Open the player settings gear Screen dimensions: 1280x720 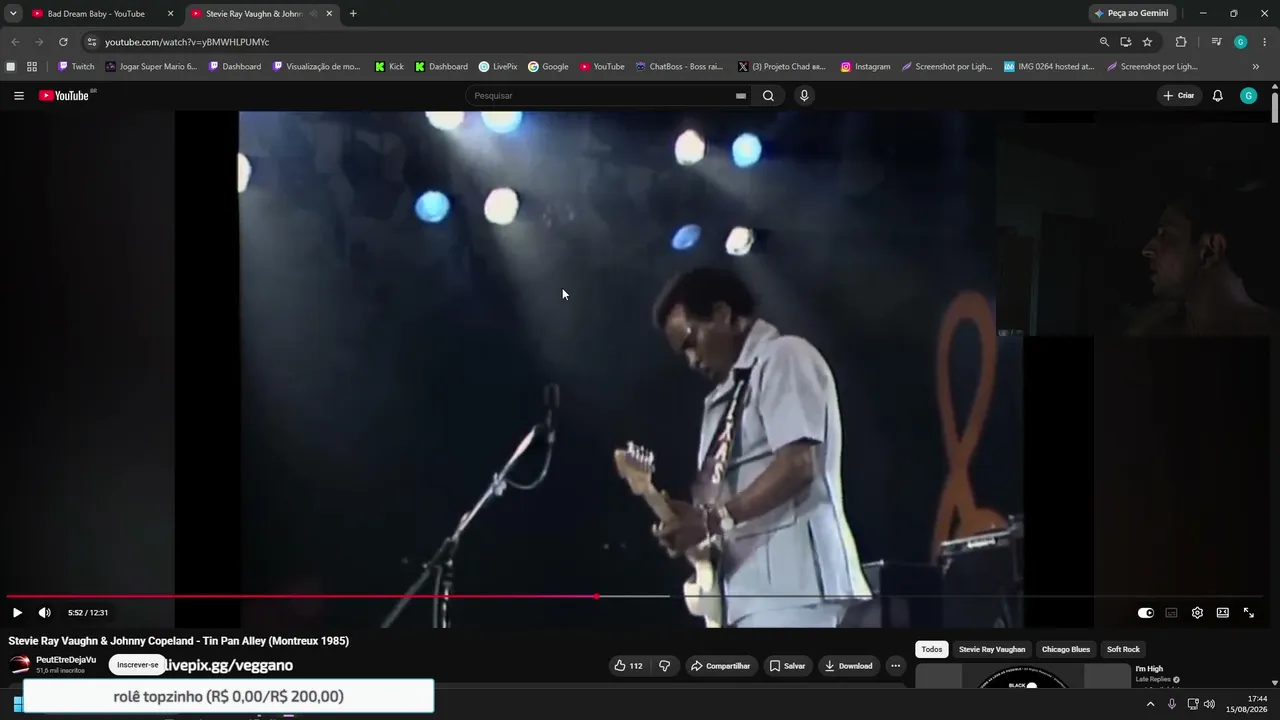coord(1197,613)
